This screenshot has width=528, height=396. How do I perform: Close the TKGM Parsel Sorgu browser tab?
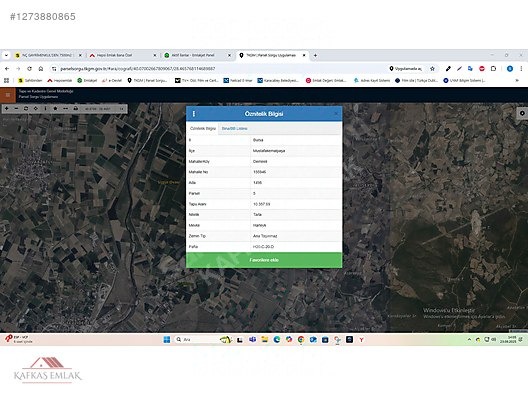pyautogui.click(x=304, y=55)
